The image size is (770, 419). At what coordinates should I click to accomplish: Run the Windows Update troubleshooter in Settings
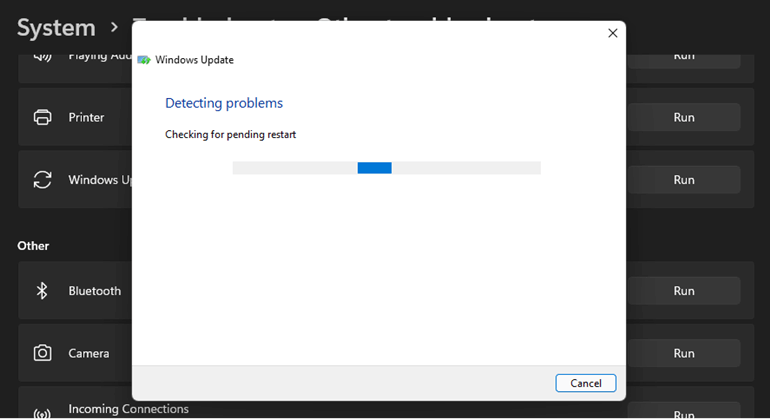click(x=684, y=180)
